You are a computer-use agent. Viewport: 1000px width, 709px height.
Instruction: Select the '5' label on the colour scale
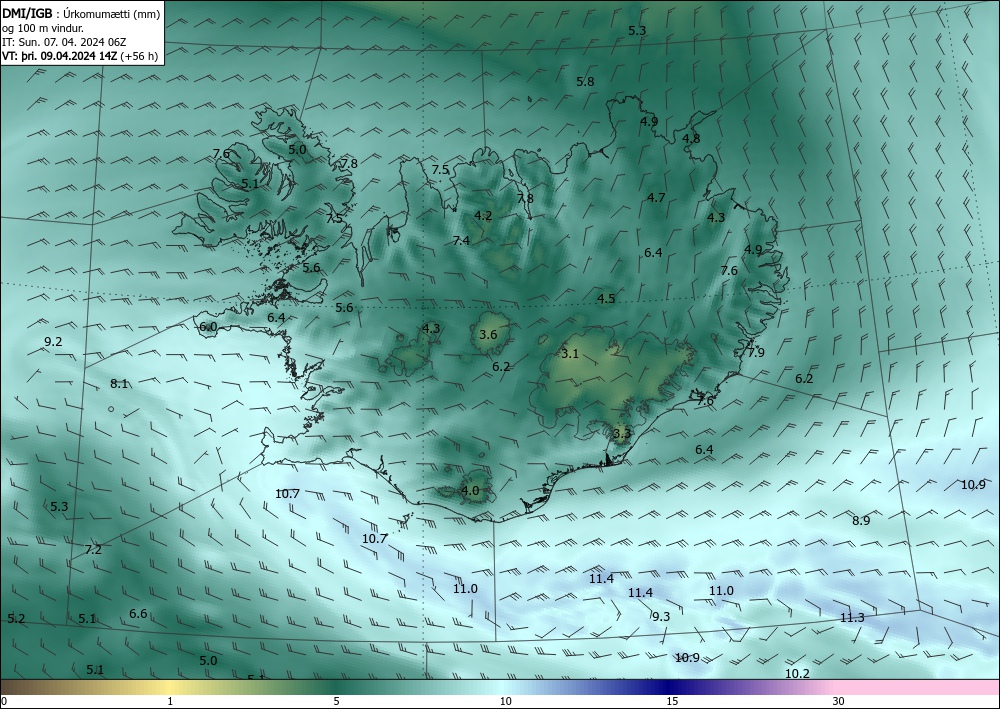pyautogui.click(x=336, y=702)
